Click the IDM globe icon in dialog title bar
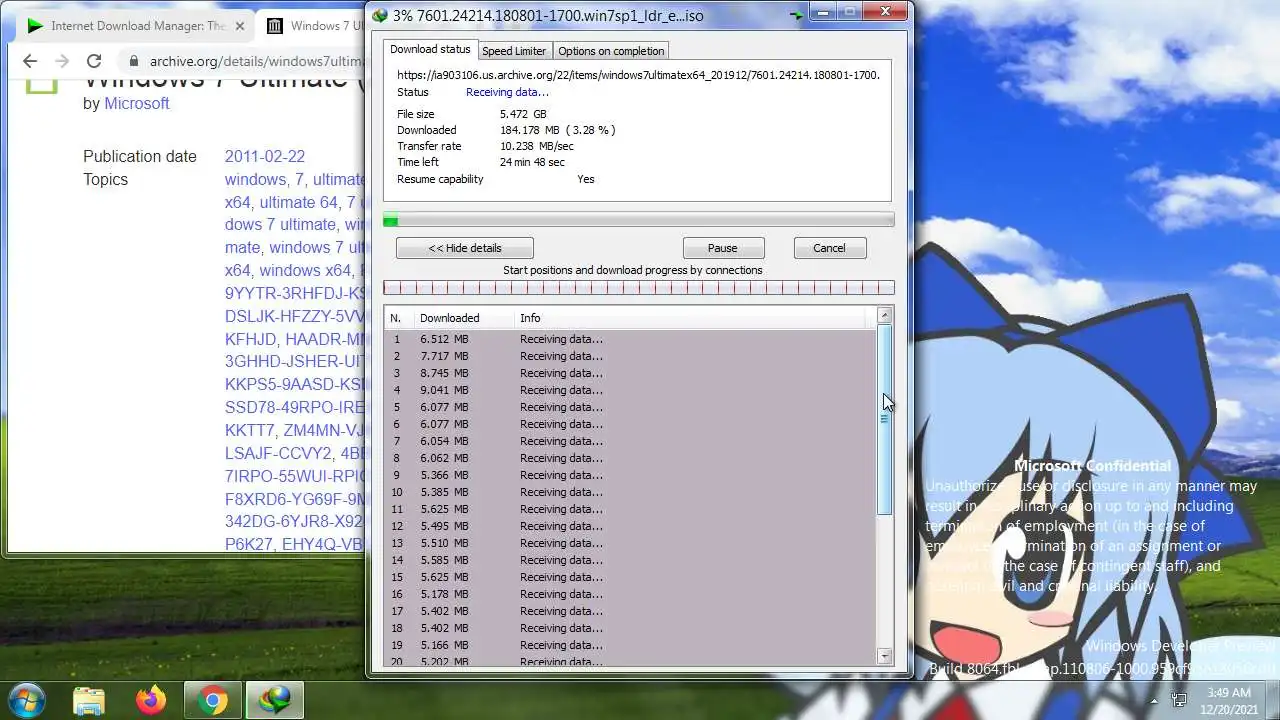Image resolution: width=1280 pixels, height=720 pixels. tap(380, 15)
